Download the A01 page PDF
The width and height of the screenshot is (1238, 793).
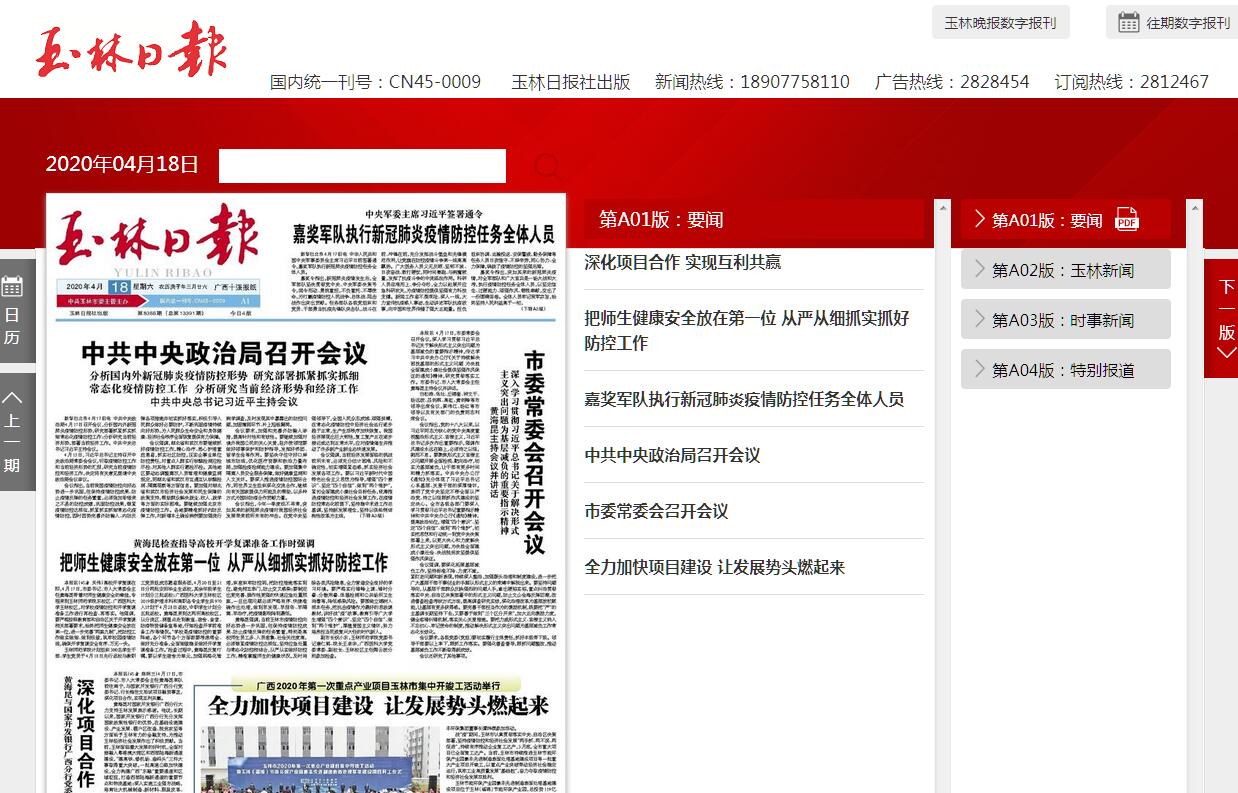[x=1127, y=219]
